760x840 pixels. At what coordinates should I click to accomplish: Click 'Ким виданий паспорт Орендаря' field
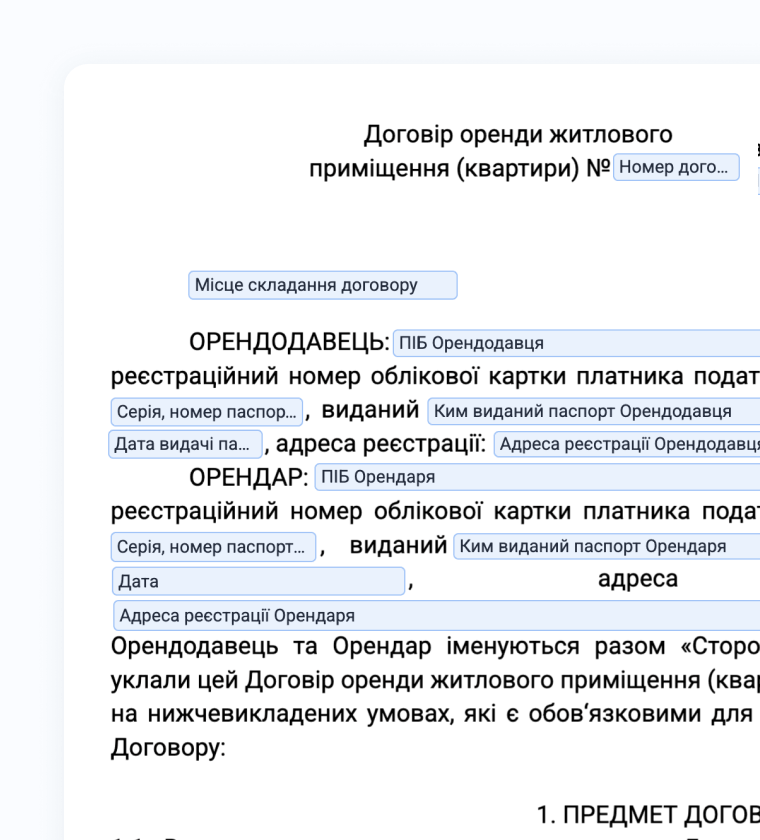(606, 546)
